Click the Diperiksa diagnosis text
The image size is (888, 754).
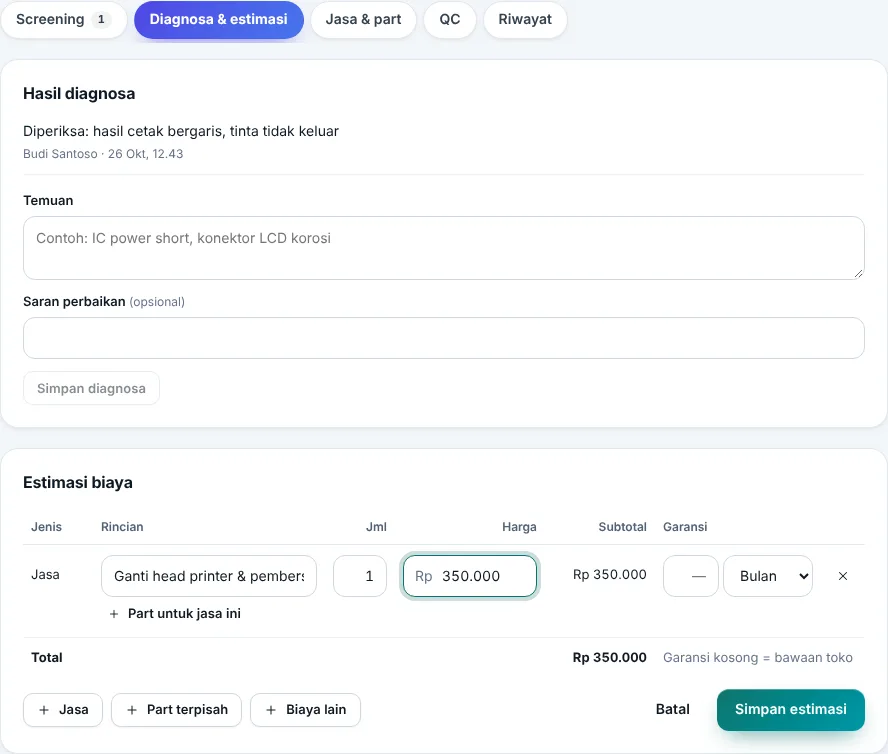[x=181, y=131]
